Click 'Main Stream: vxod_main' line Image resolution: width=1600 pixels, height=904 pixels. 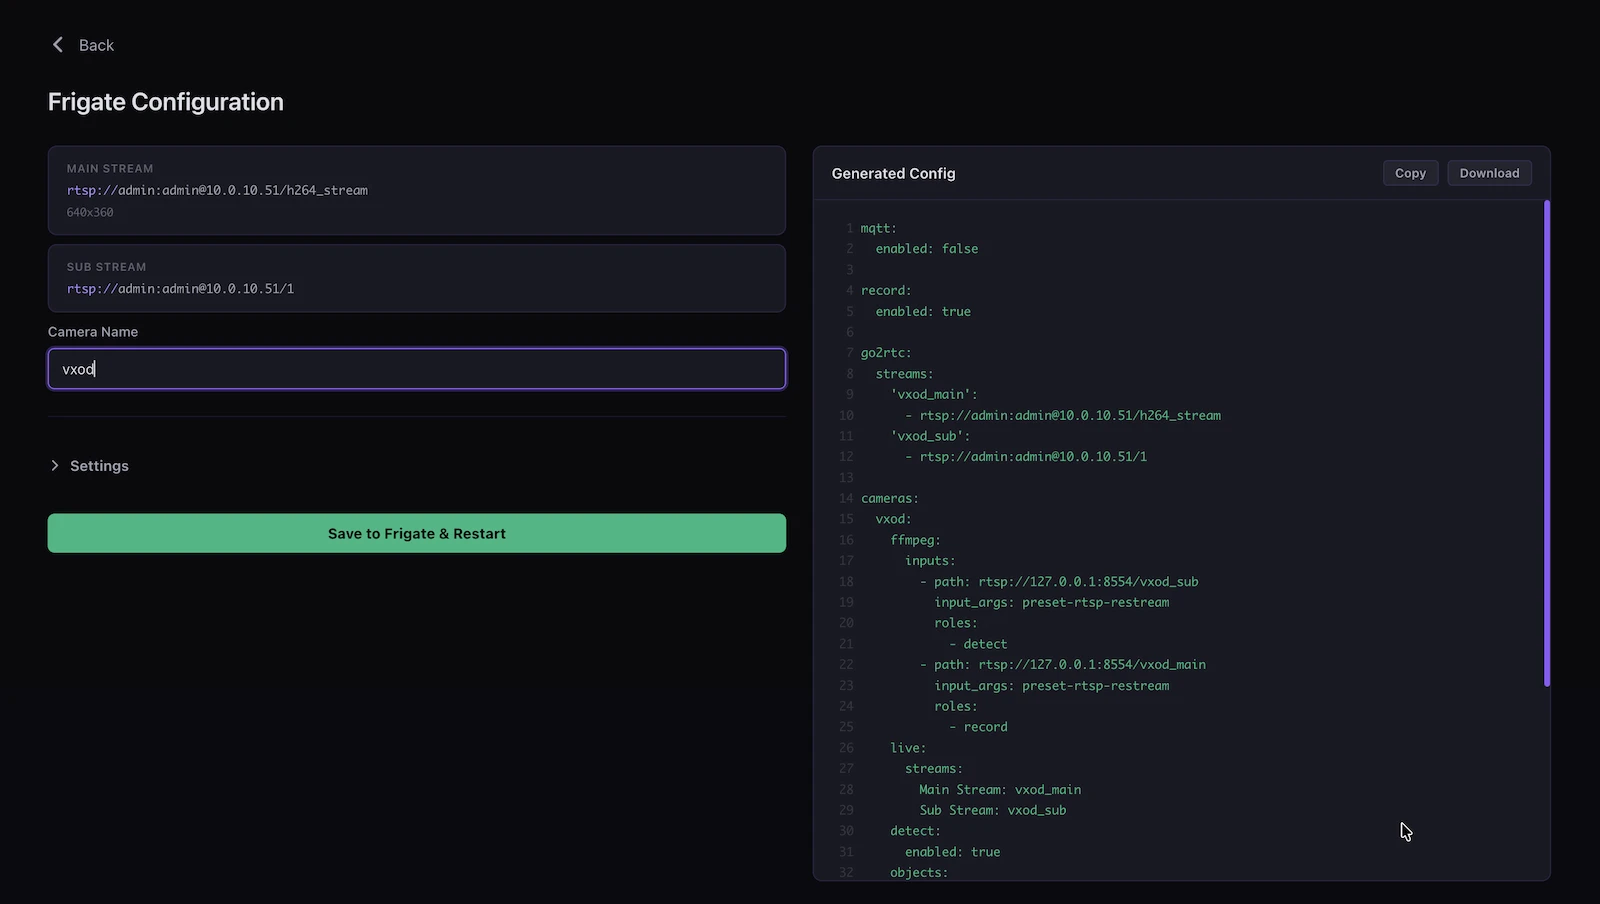point(1000,789)
